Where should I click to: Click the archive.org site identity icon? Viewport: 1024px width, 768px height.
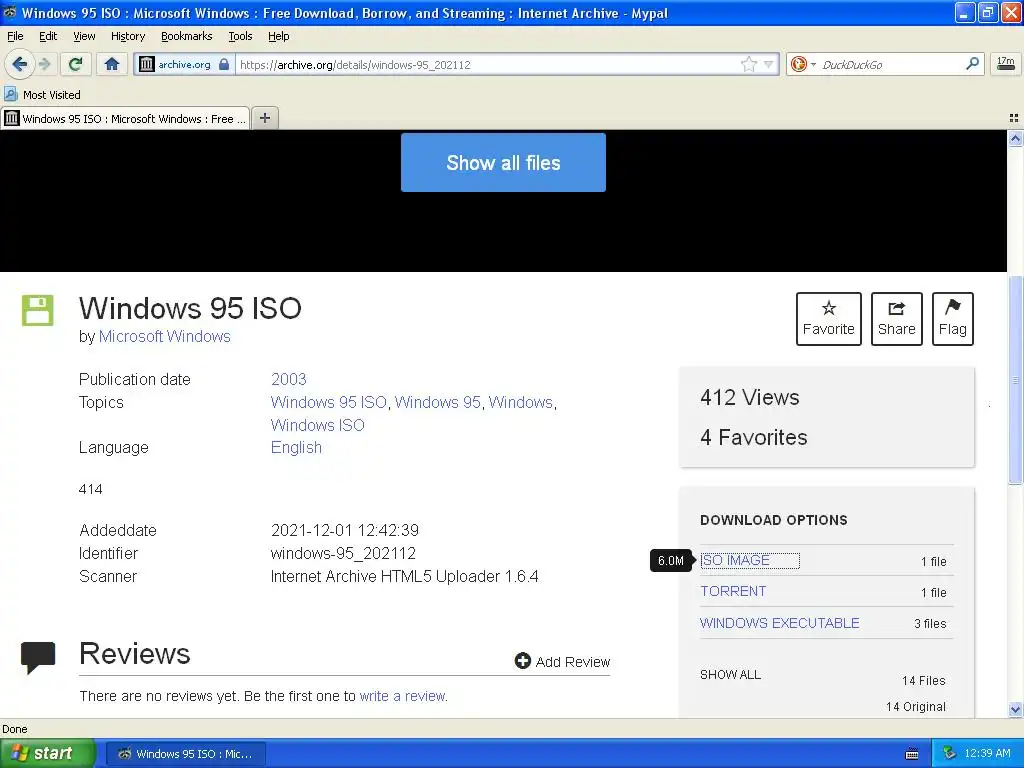pyautogui.click(x=147, y=64)
